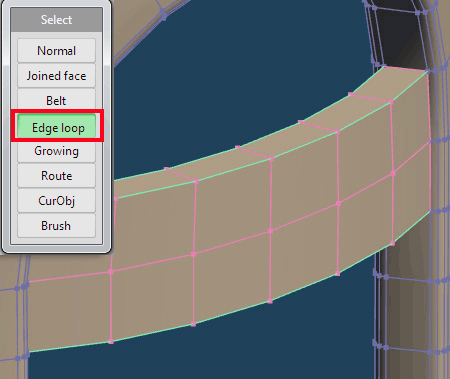
Task: Click the pink horizontal edge loop line
Action: 233,243
